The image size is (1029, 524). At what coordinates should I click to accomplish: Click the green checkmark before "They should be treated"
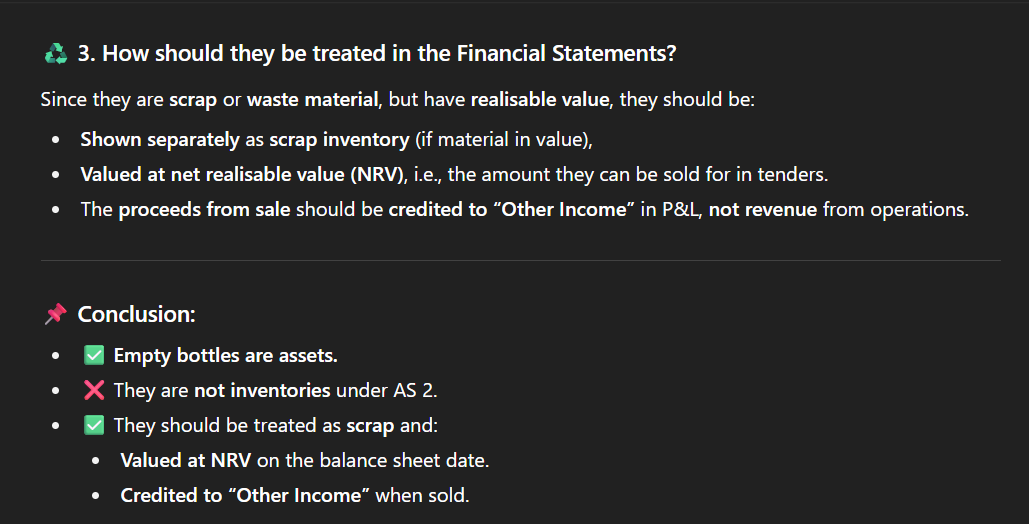[94, 425]
